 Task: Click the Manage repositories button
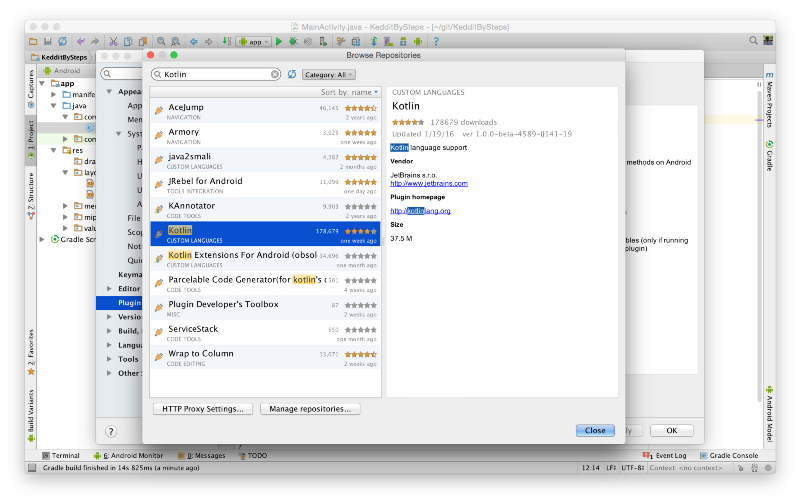coord(310,409)
